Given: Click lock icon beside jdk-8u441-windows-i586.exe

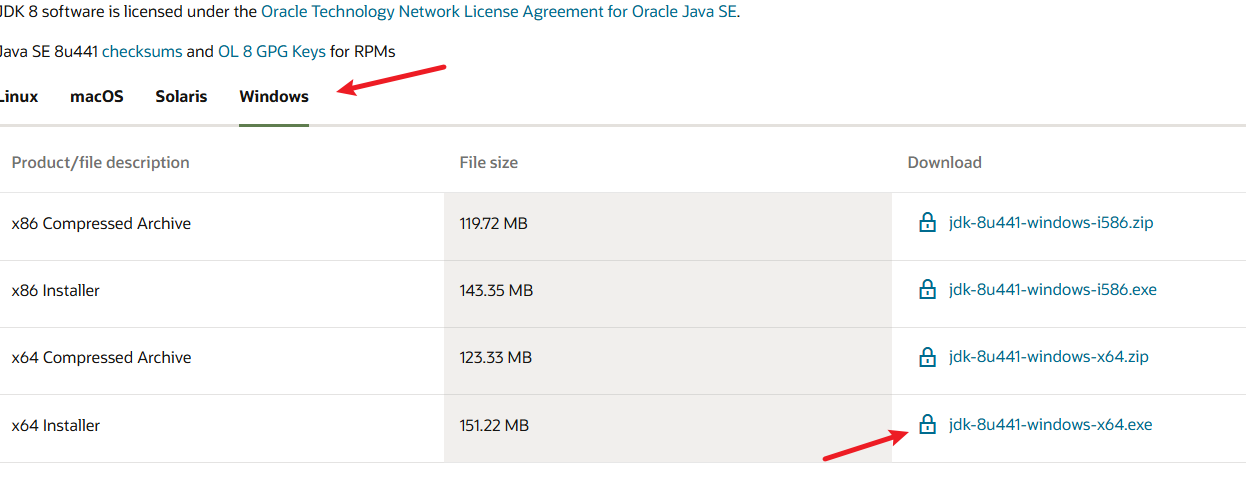Looking at the screenshot, I should pos(927,289).
